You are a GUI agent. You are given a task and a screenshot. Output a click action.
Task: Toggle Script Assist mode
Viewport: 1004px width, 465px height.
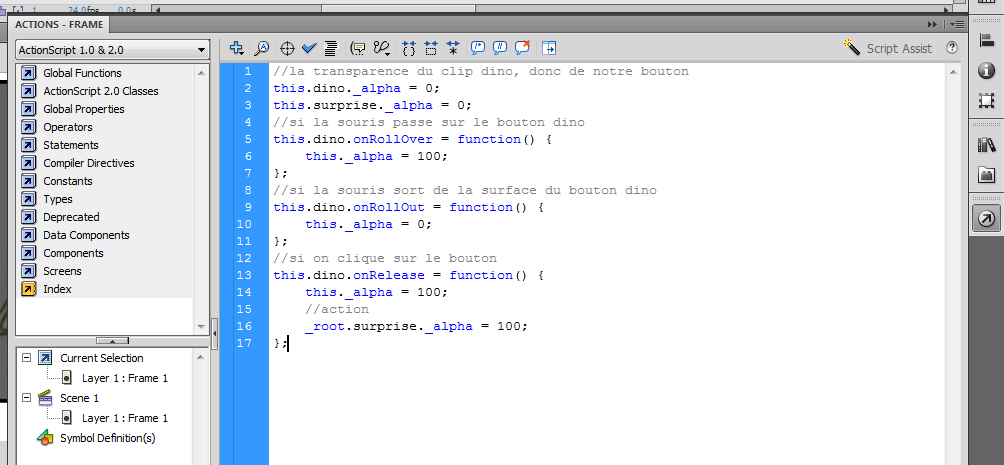[887, 48]
